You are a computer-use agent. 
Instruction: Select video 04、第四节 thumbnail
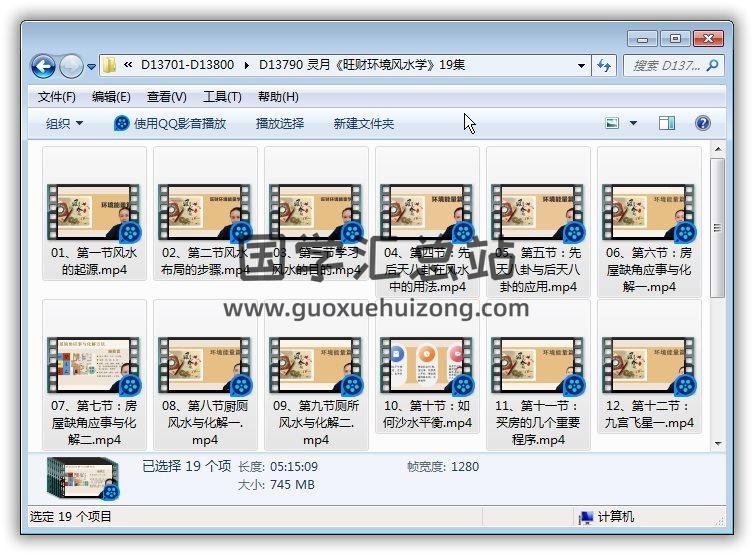click(x=427, y=213)
